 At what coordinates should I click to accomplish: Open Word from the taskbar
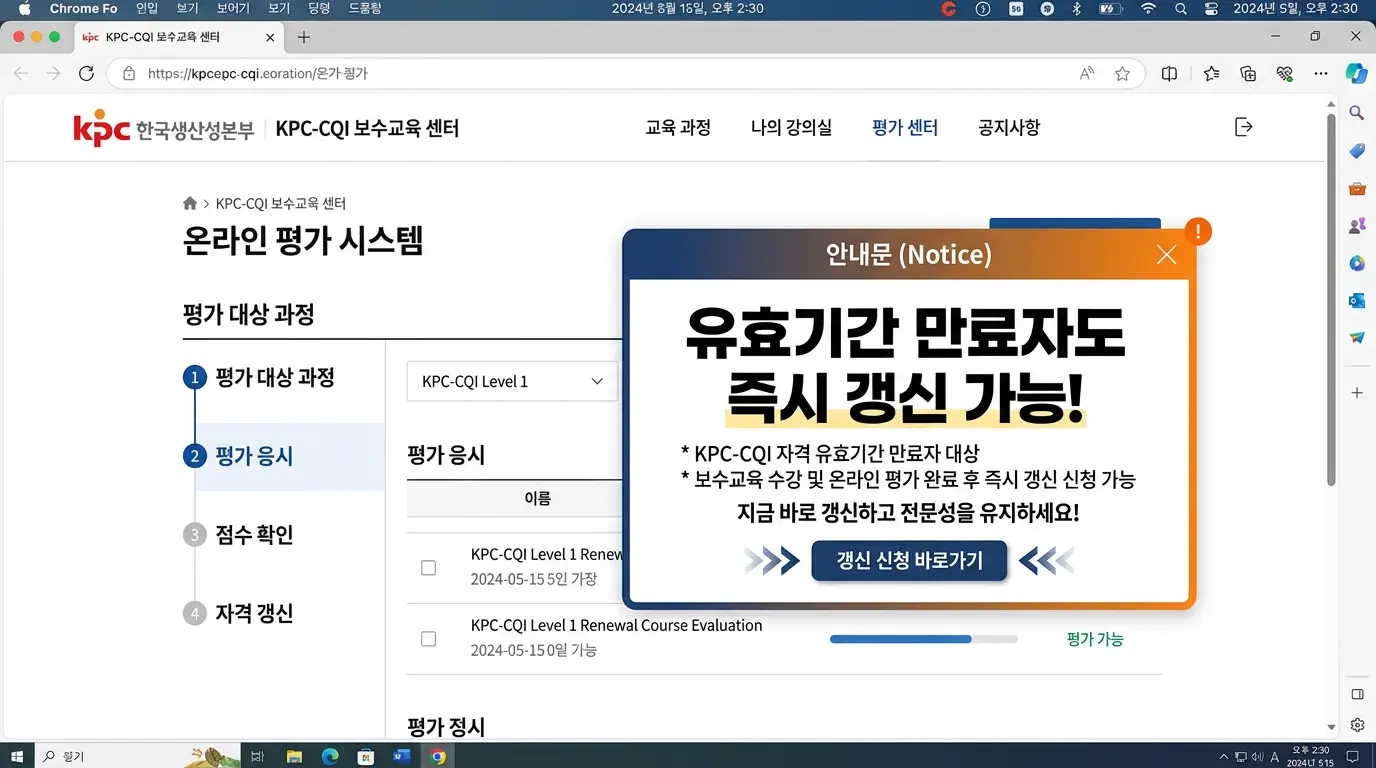coord(402,756)
